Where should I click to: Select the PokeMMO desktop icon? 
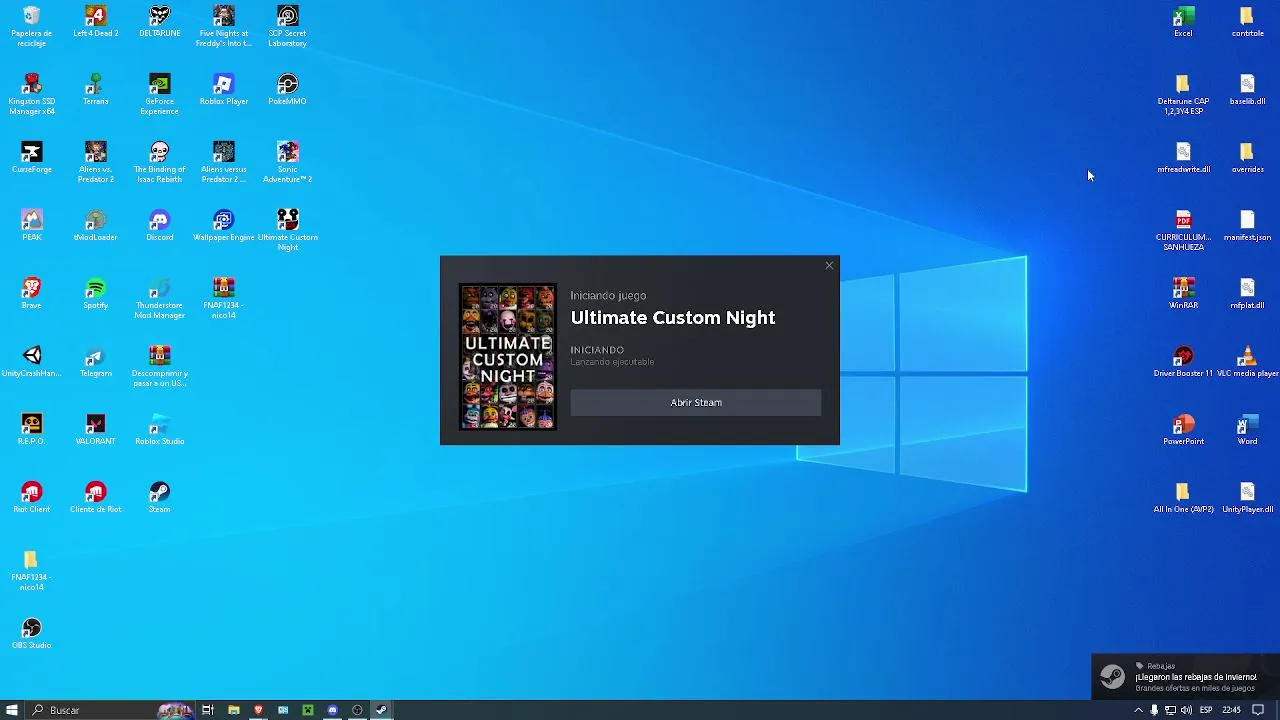pyautogui.click(x=288, y=90)
